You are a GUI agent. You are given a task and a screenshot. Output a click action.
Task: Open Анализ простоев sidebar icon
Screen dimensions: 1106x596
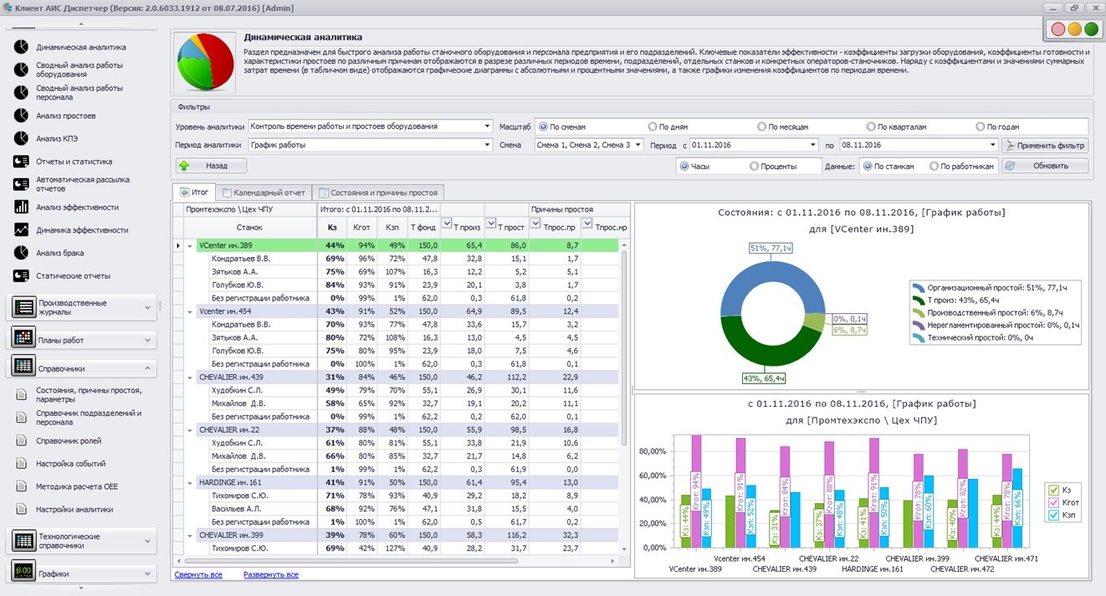[x=21, y=116]
